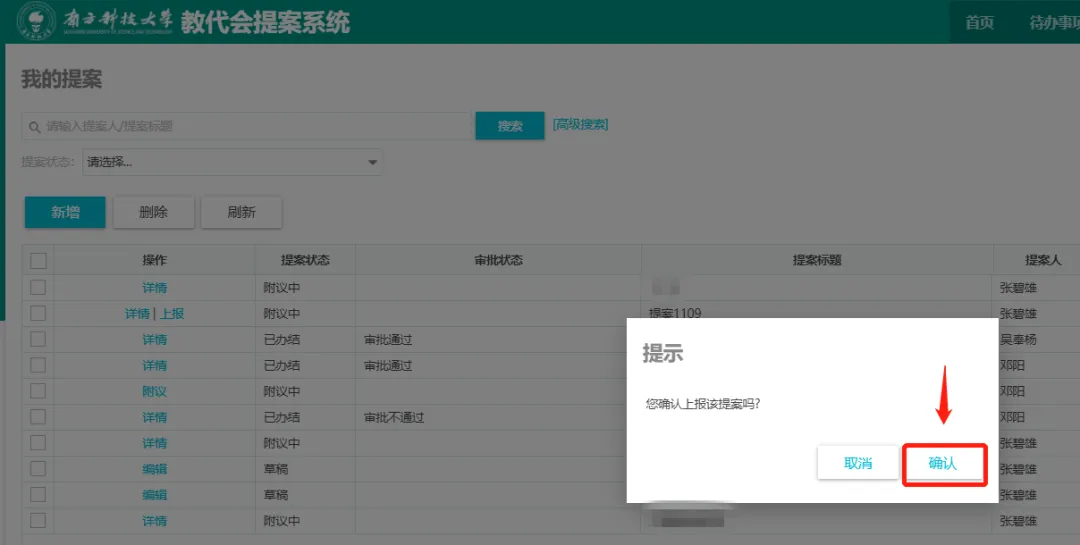This screenshot has width=1080, height=545.
Task: Click the 上报 link in the table
Action: coord(172,314)
